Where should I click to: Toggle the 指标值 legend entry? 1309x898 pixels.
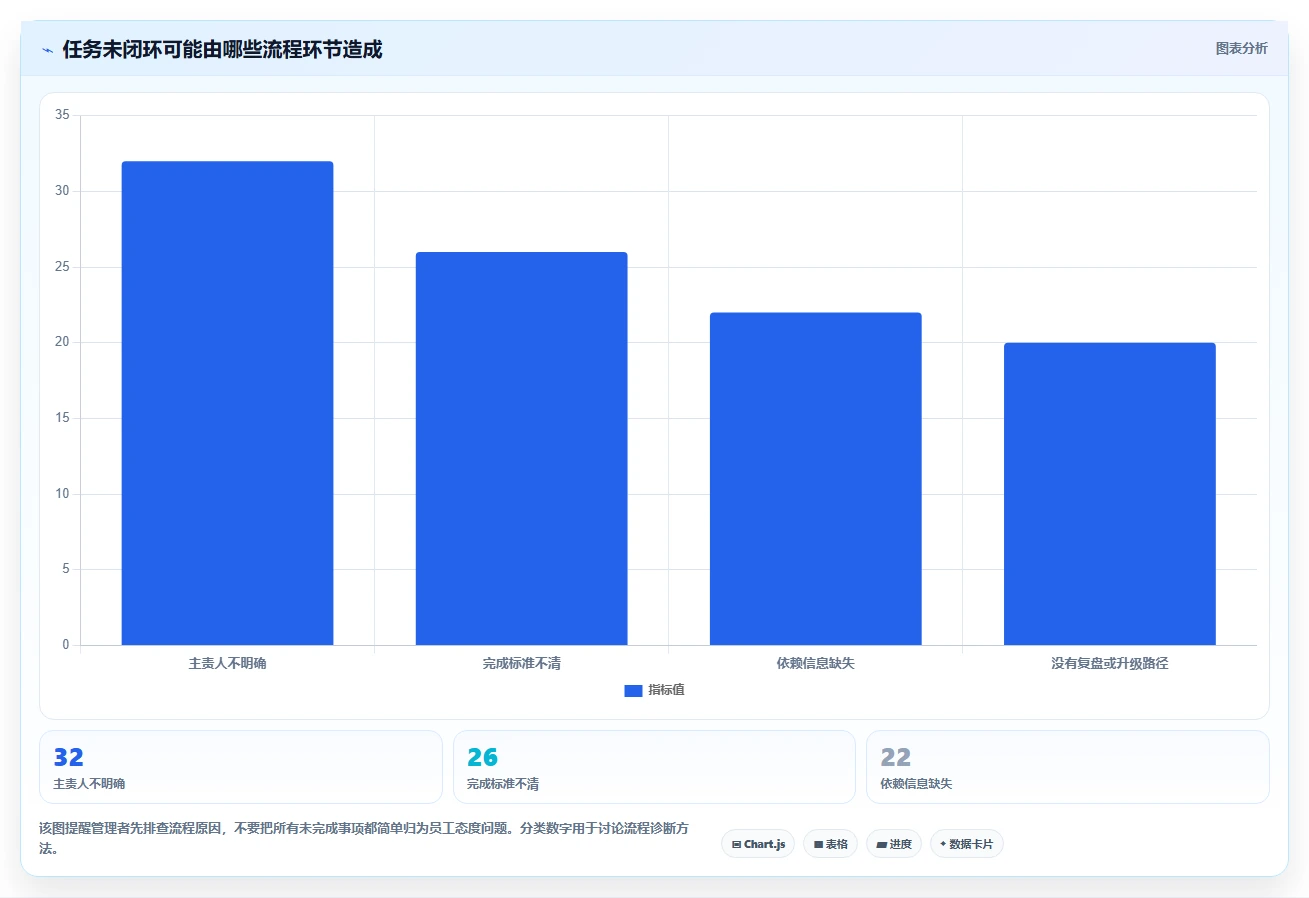(654, 690)
